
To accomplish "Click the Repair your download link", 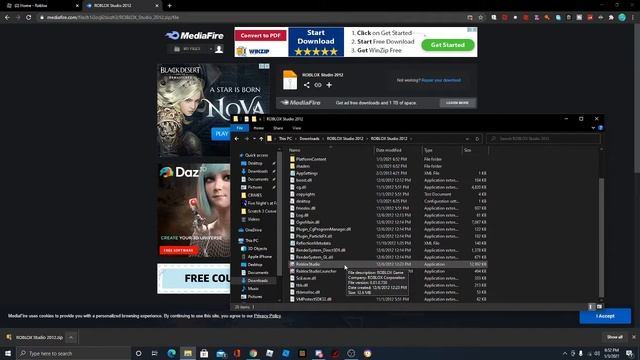I will pyautogui.click(x=441, y=80).
